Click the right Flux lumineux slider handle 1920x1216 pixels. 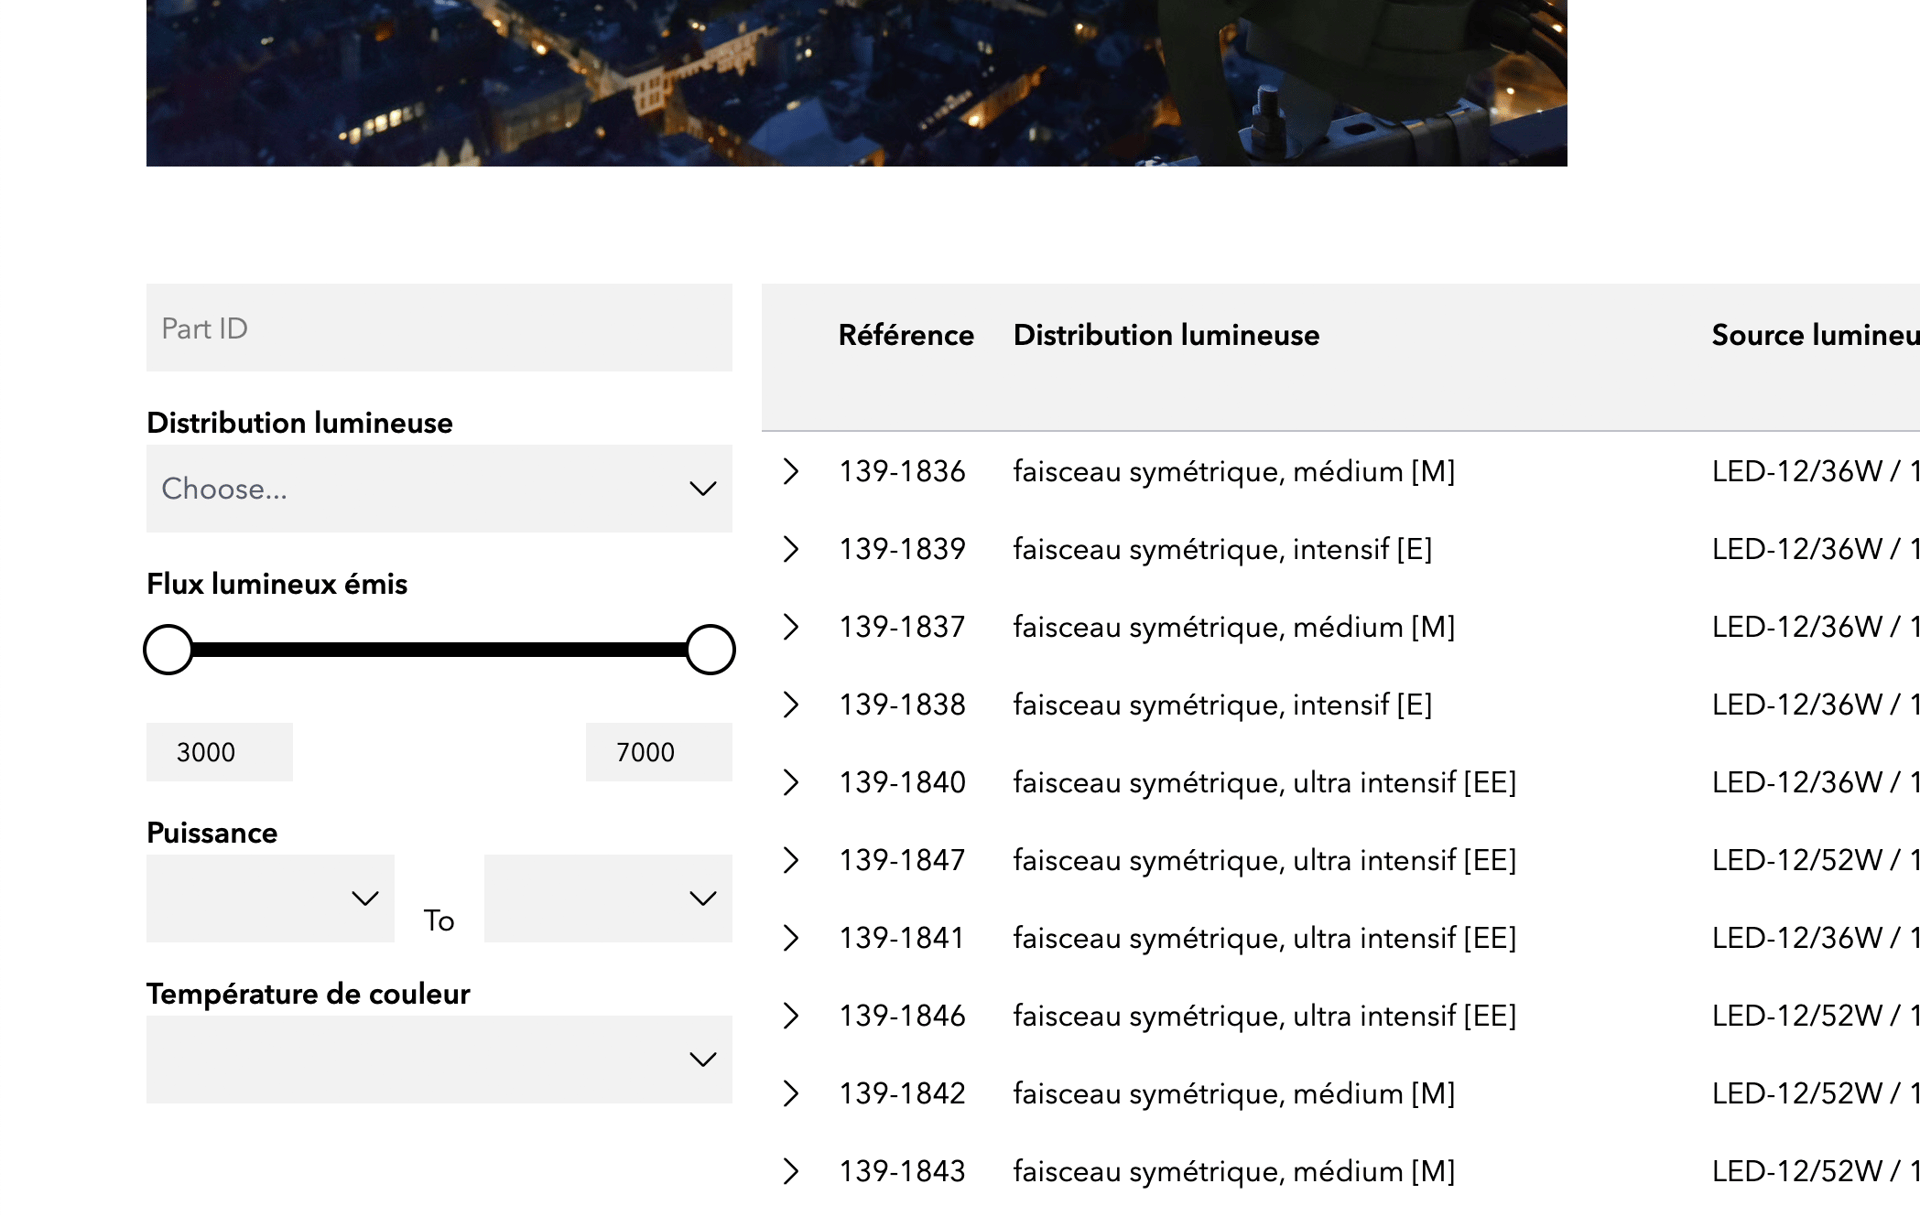click(x=711, y=650)
